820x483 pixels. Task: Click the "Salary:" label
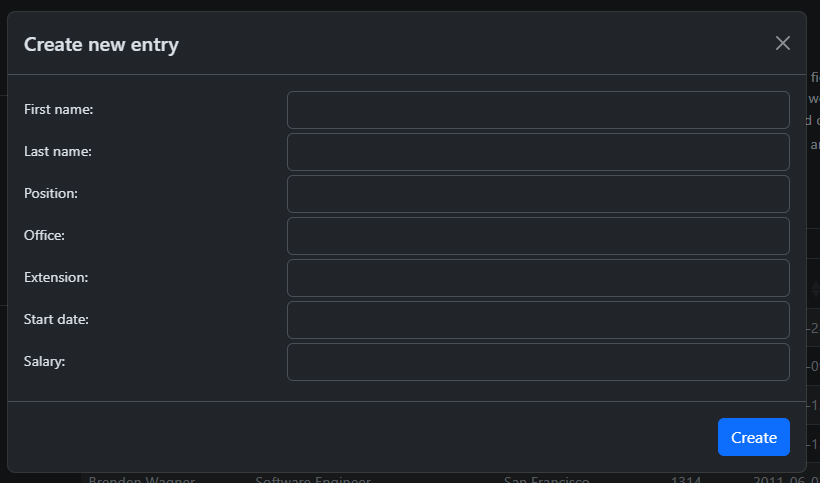45,361
